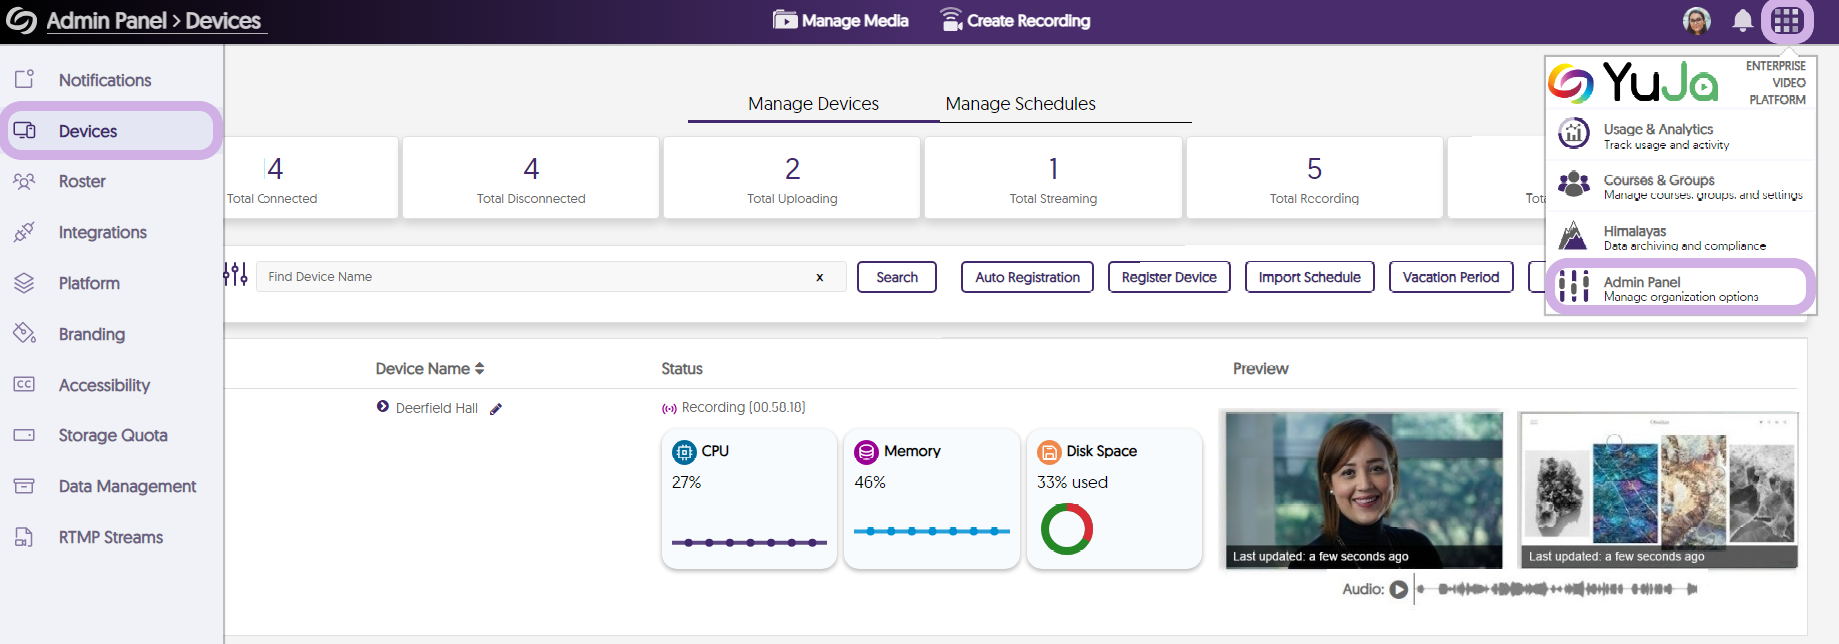Open Usage & Analytics from the menu
Image resolution: width=1839 pixels, height=644 pixels.
coord(1658,135)
